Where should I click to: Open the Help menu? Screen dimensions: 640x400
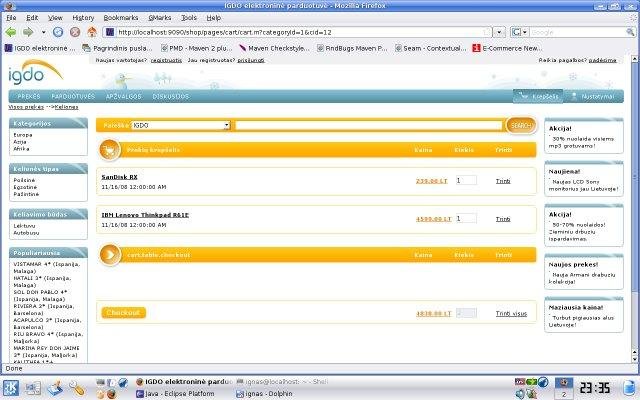[213, 18]
